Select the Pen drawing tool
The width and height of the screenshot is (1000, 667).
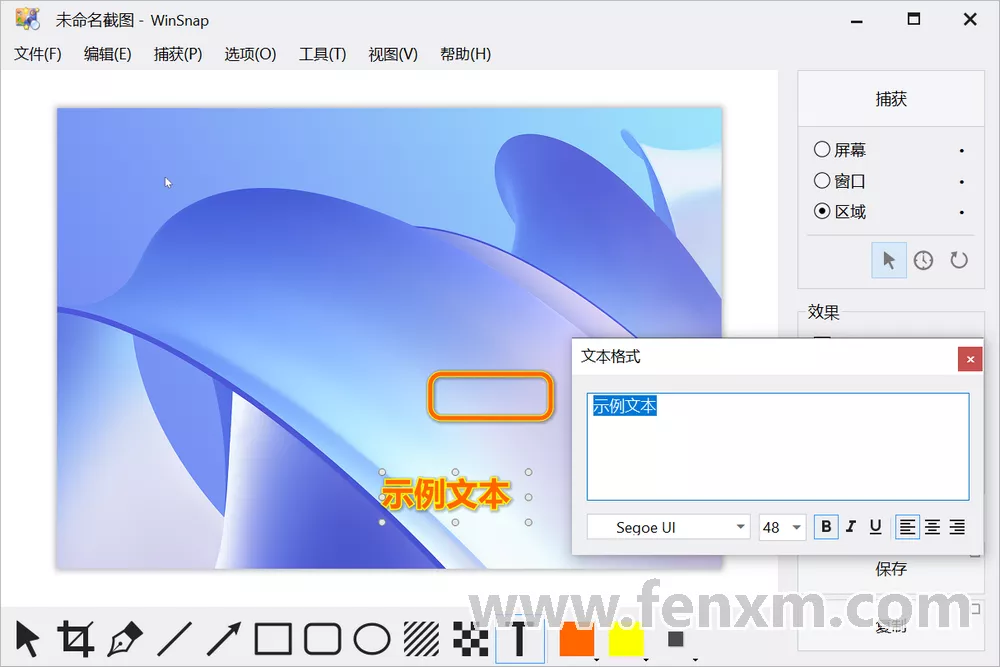tap(125, 639)
